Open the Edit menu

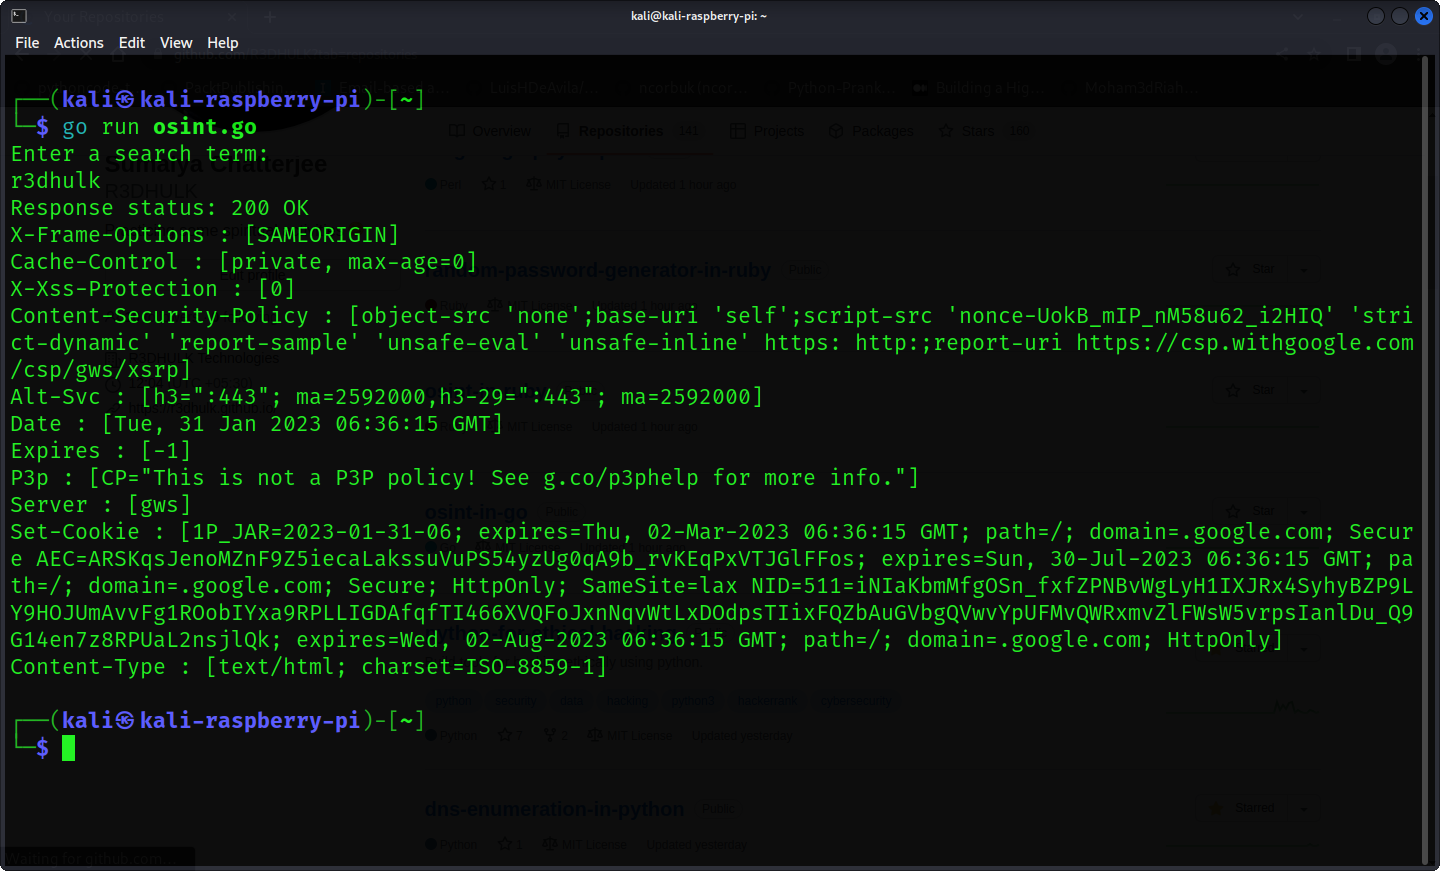(132, 43)
